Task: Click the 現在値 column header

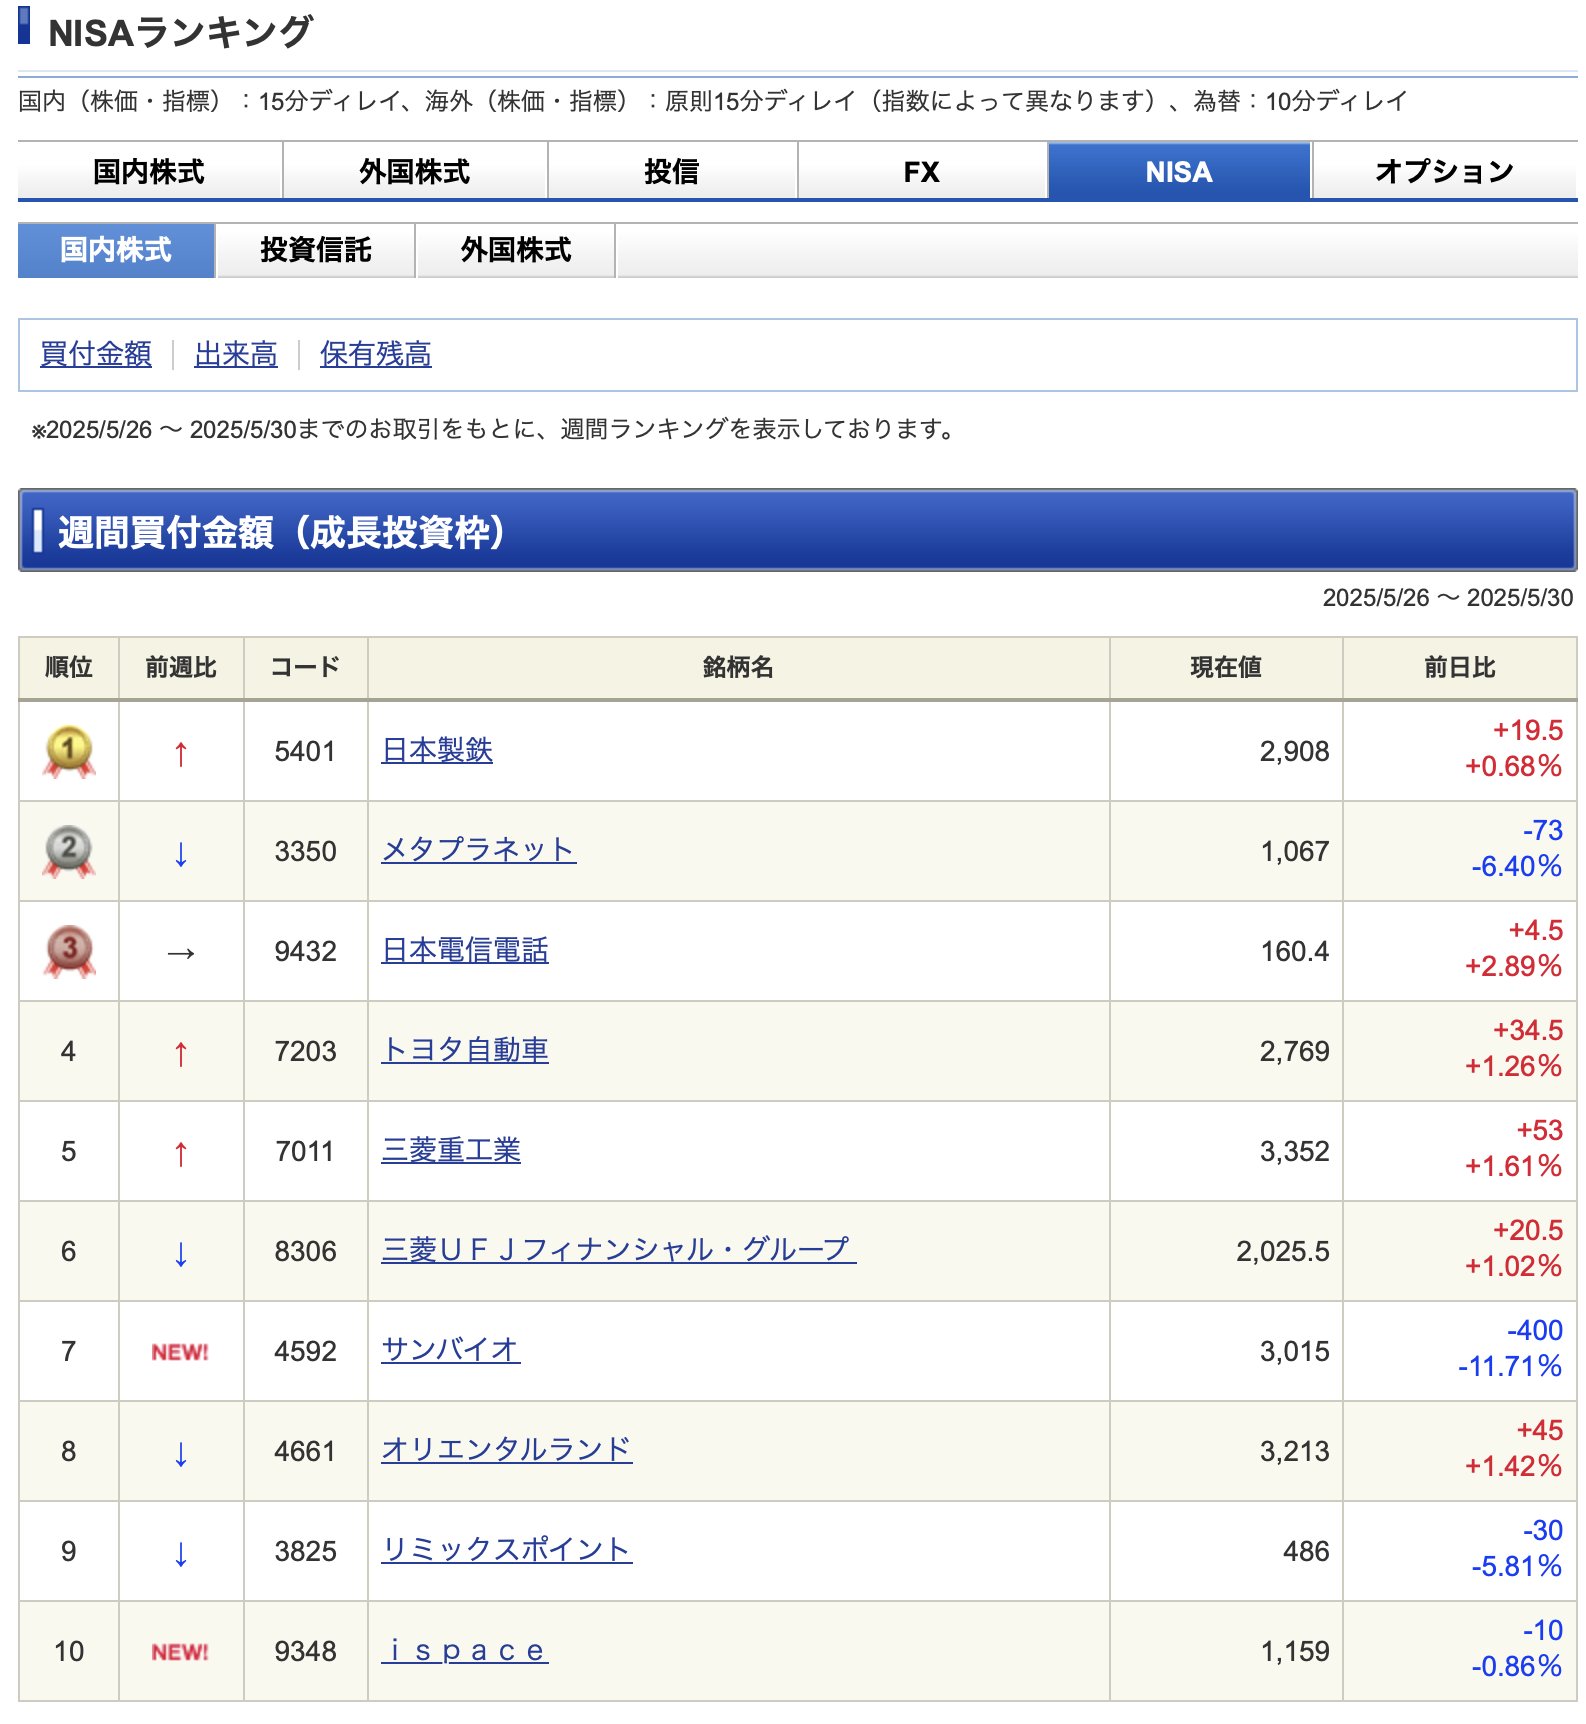Action: (x=1226, y=667)
